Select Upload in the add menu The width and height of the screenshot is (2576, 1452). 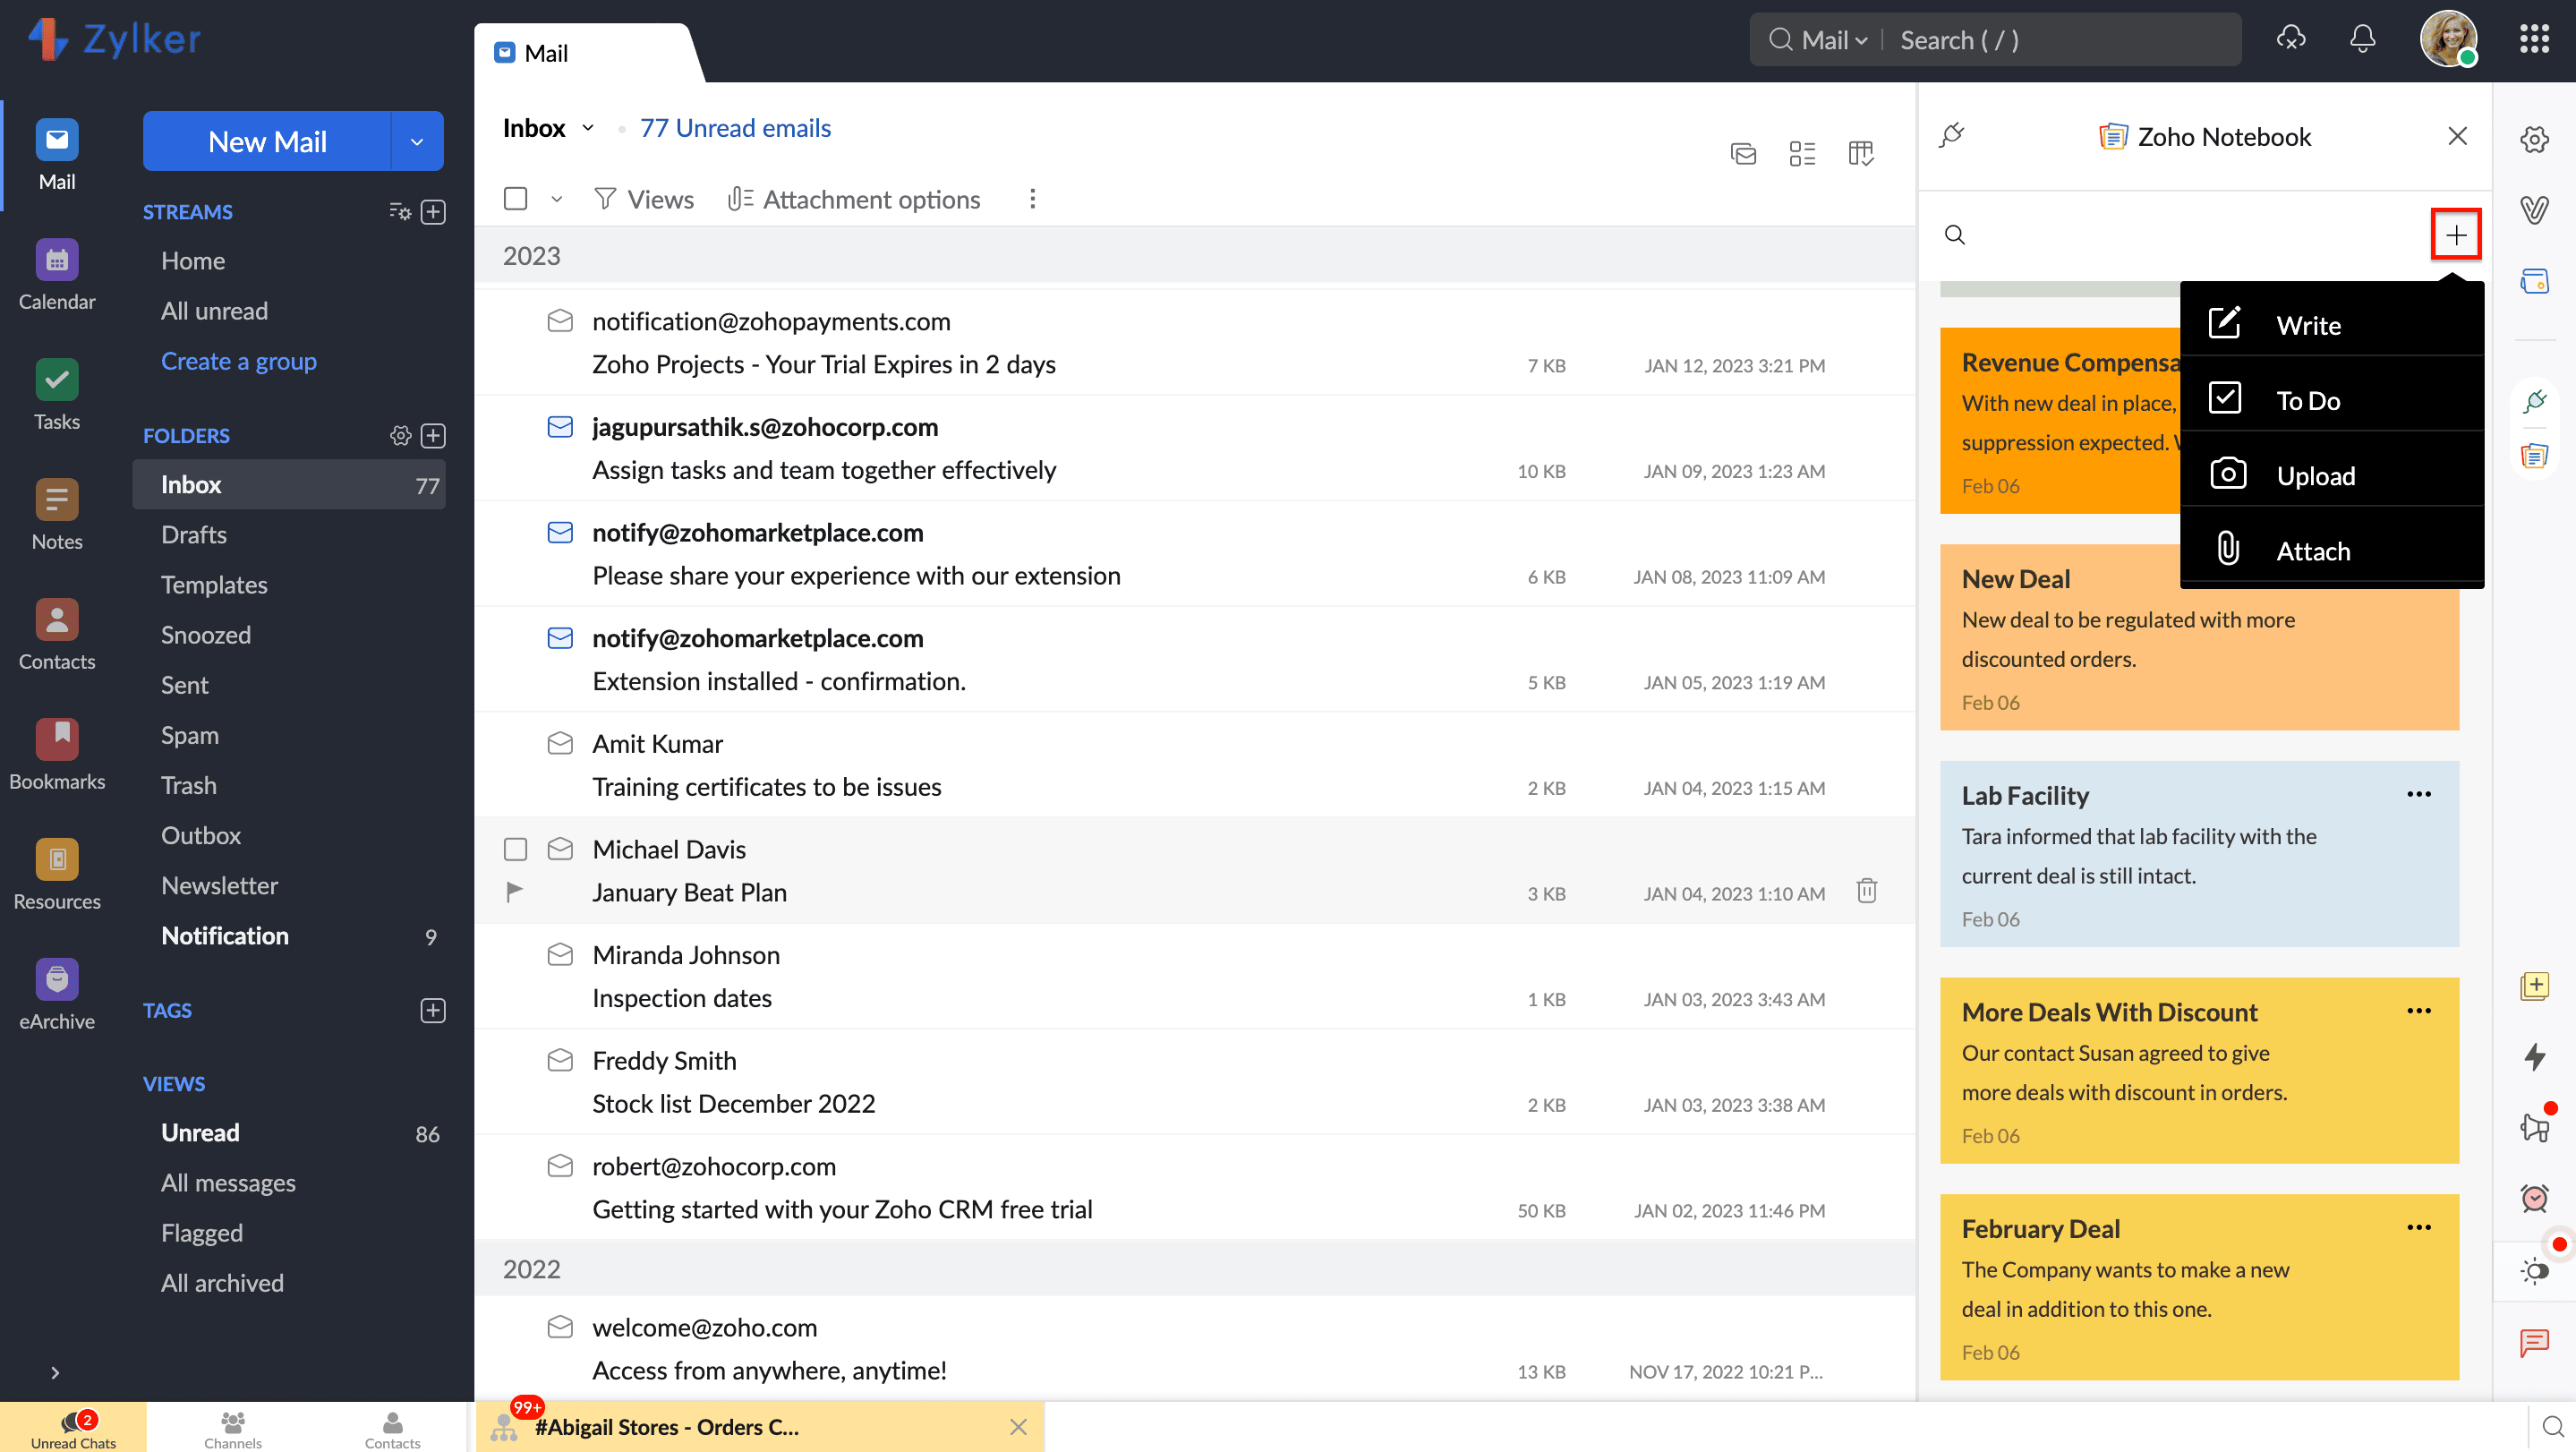[x=2315, y=476]
